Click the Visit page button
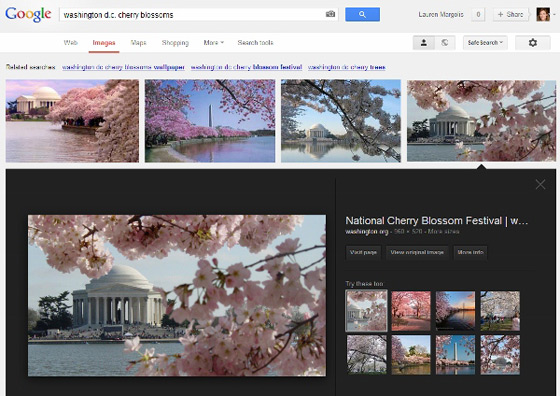Image resolution: width=560 pixels, height=396 pixels. point(363,252)
